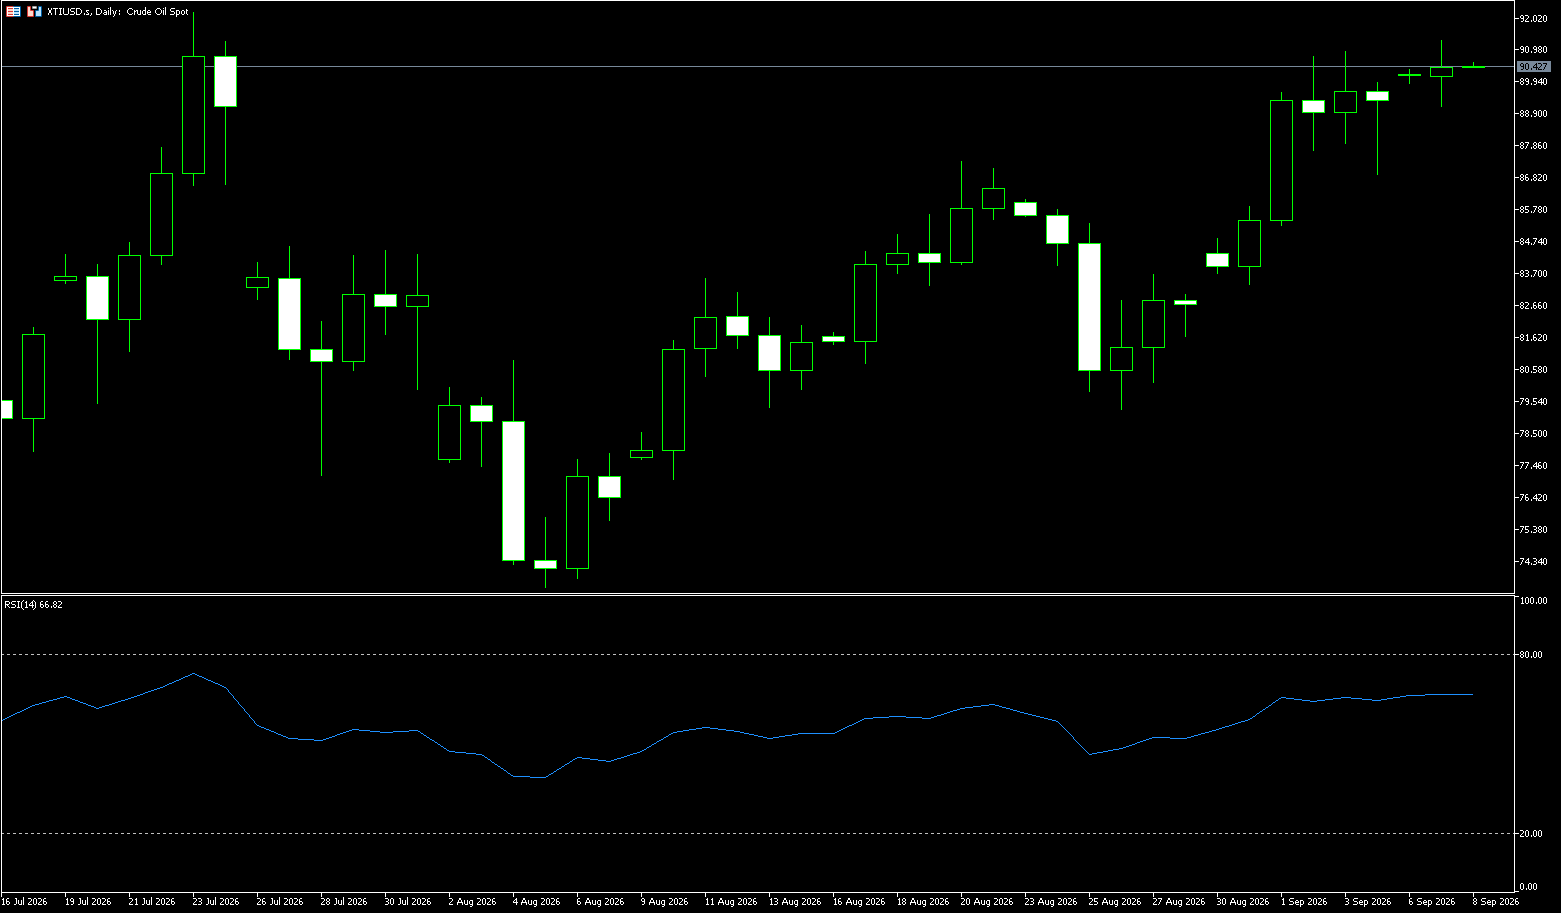Click the 1 Sep 2026 date label
Viewport: 1561px width, 913px height.
[1304, 901]
